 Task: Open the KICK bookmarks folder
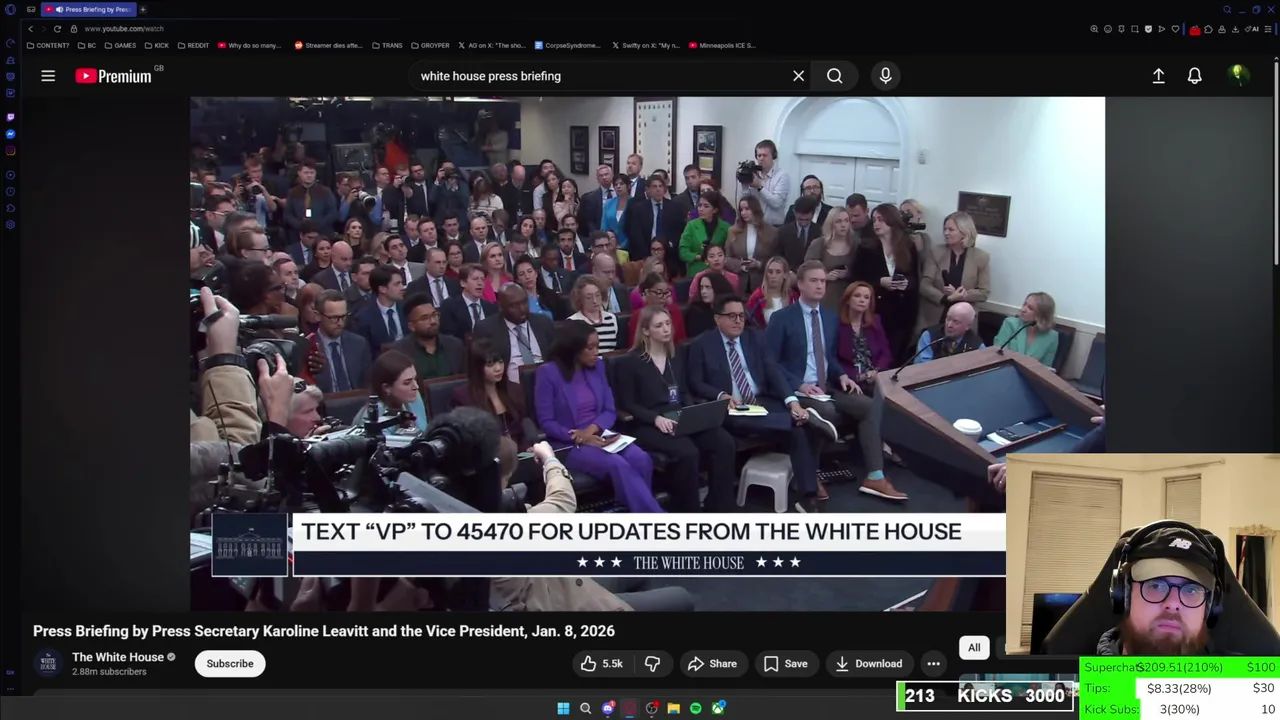(x=157, y=45)
